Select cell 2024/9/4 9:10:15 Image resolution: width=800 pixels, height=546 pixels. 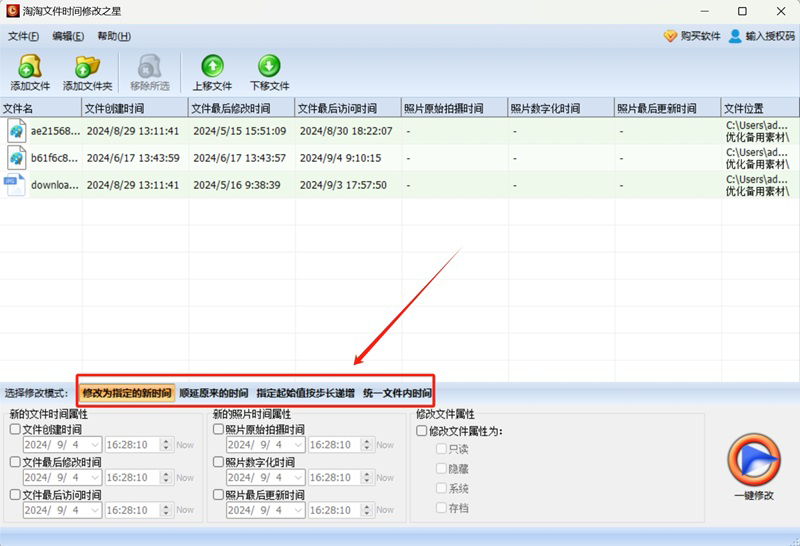point(340,158)
